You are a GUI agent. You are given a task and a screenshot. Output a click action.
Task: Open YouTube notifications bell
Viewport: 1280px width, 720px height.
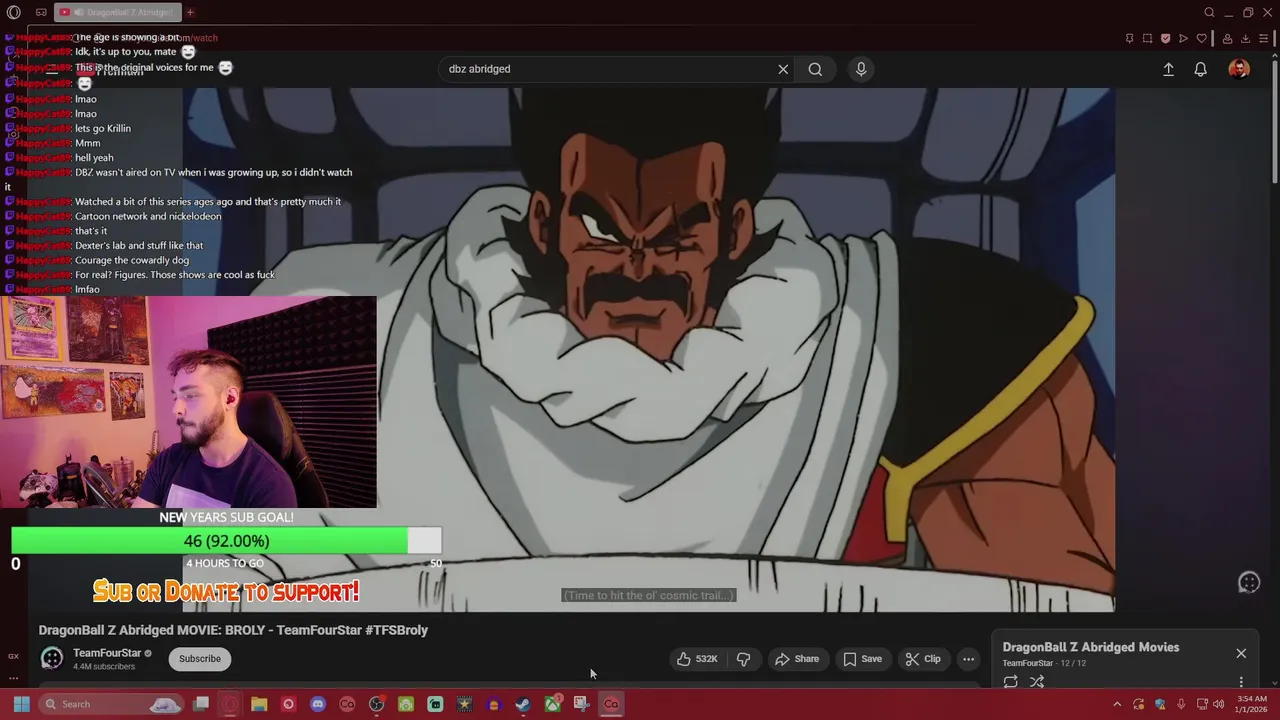(1201, 69)
